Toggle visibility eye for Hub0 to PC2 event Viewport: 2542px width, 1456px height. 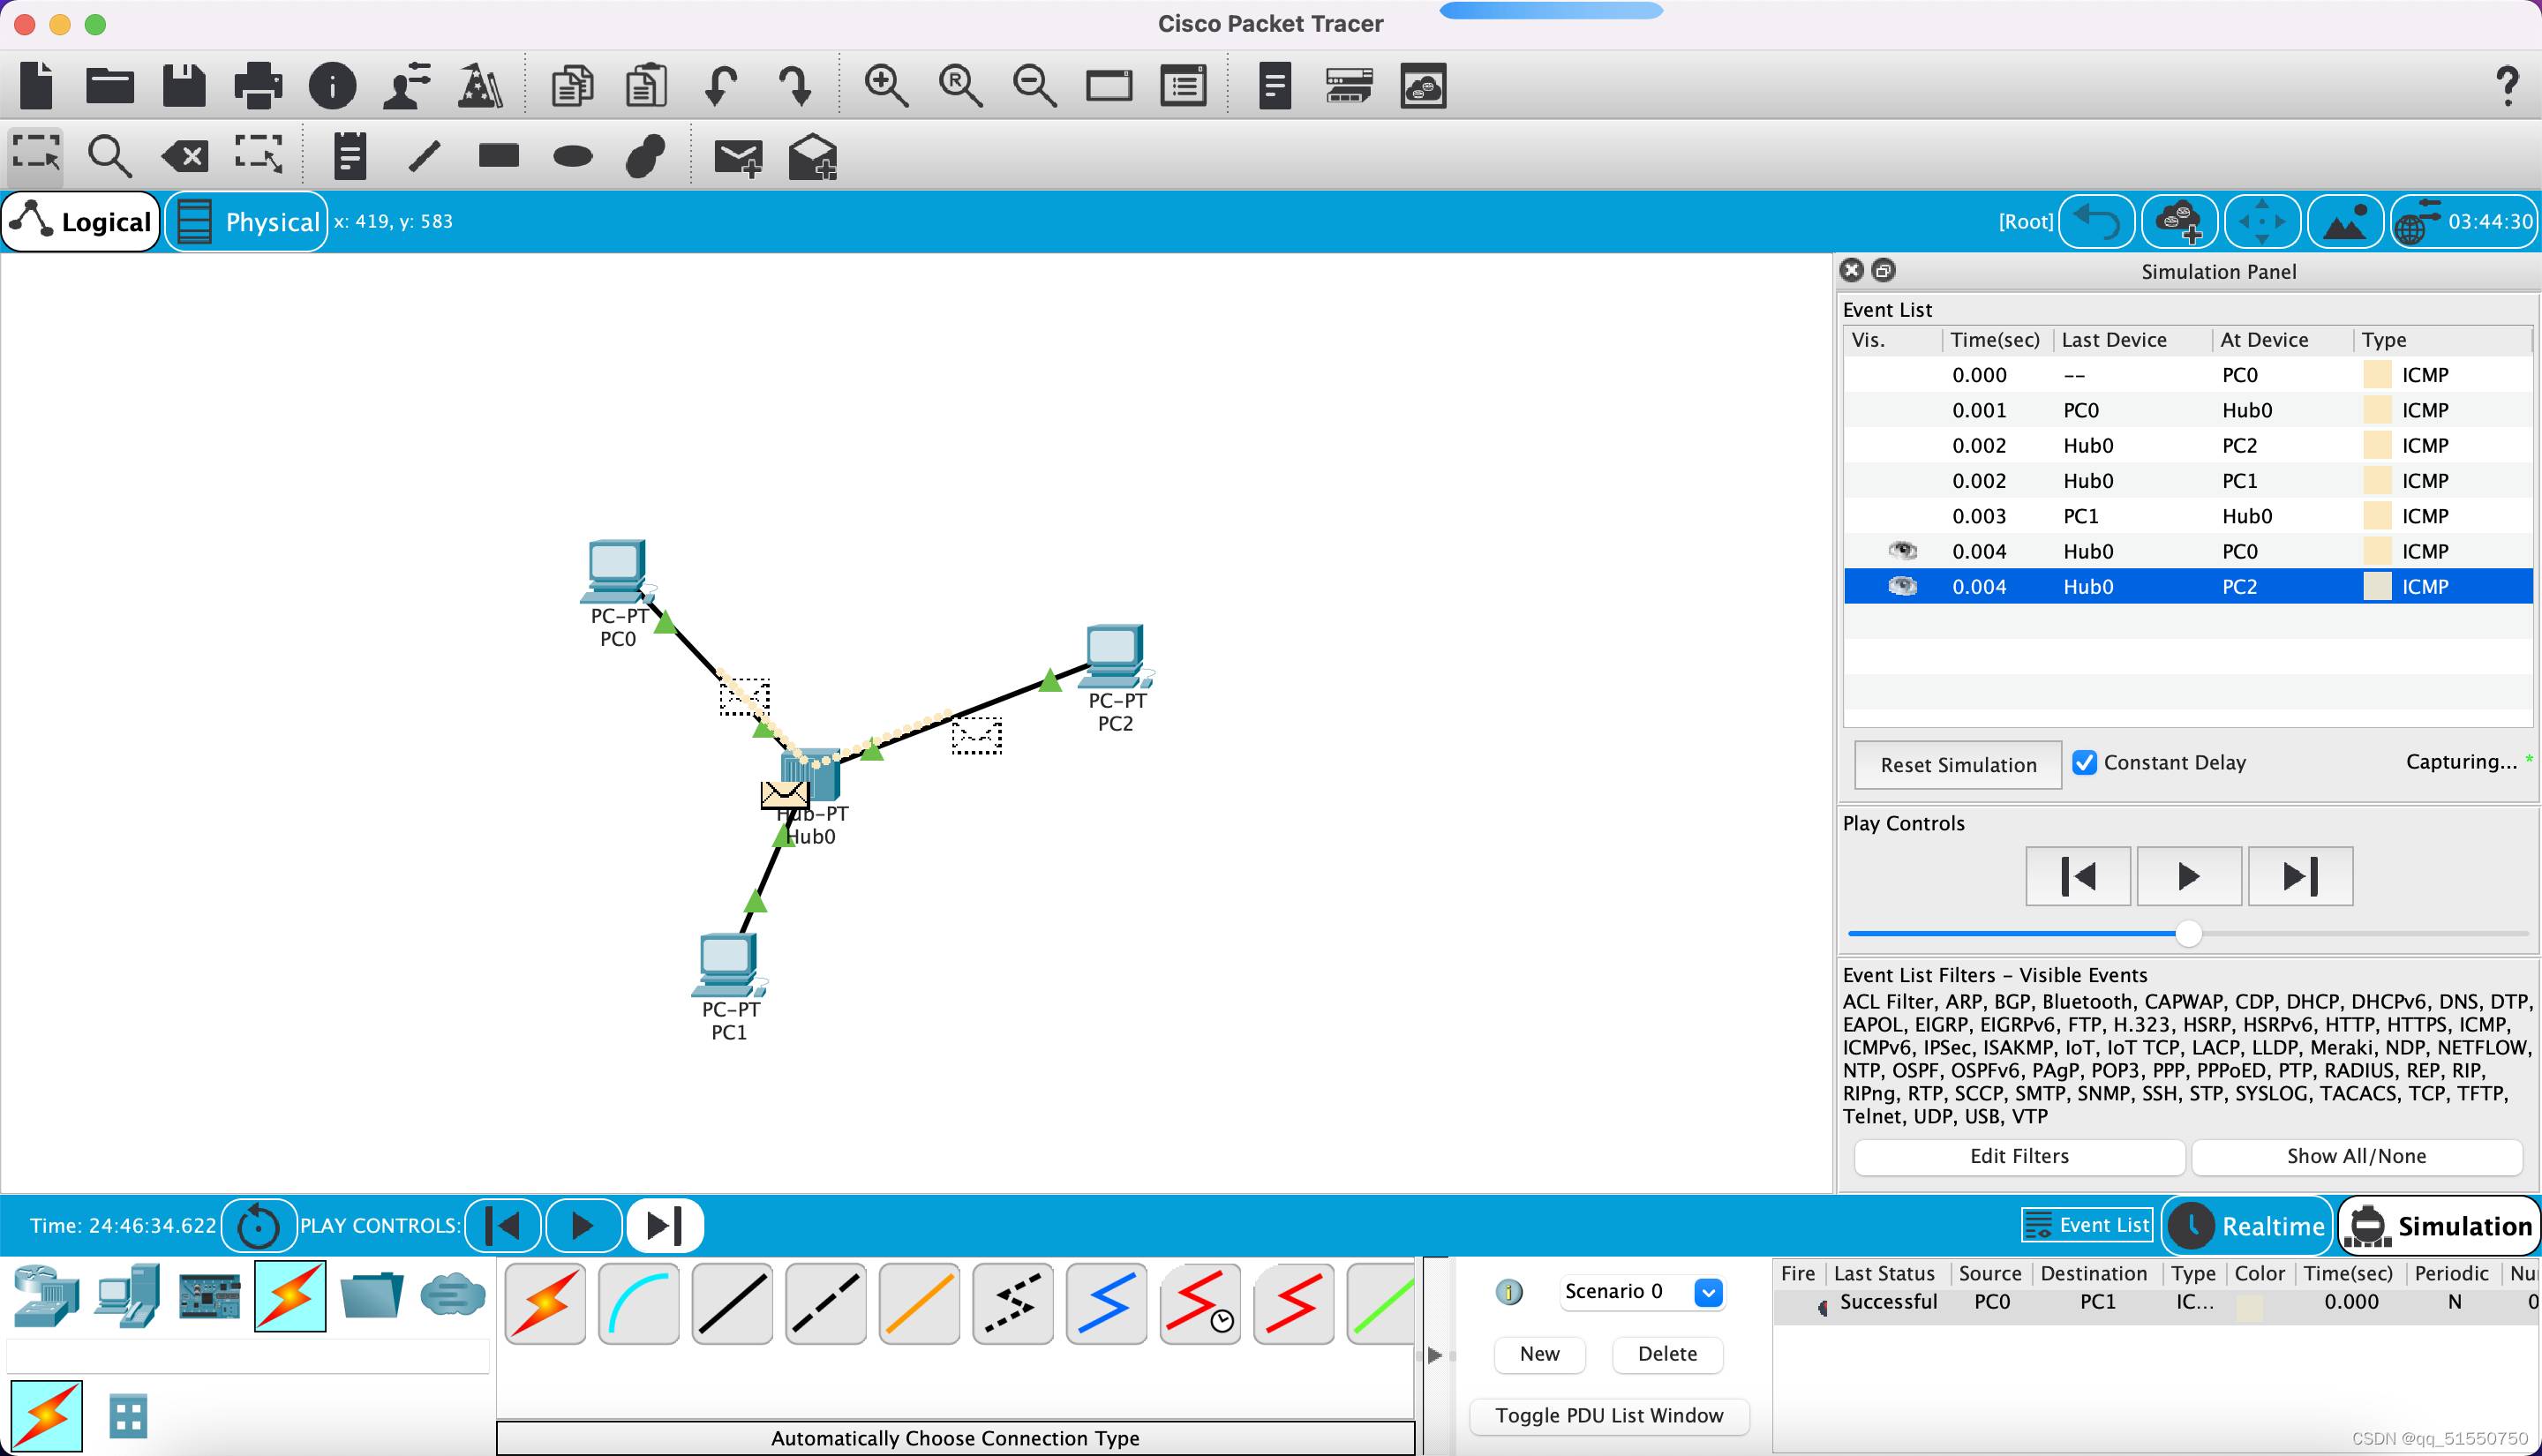point(1902,586)
